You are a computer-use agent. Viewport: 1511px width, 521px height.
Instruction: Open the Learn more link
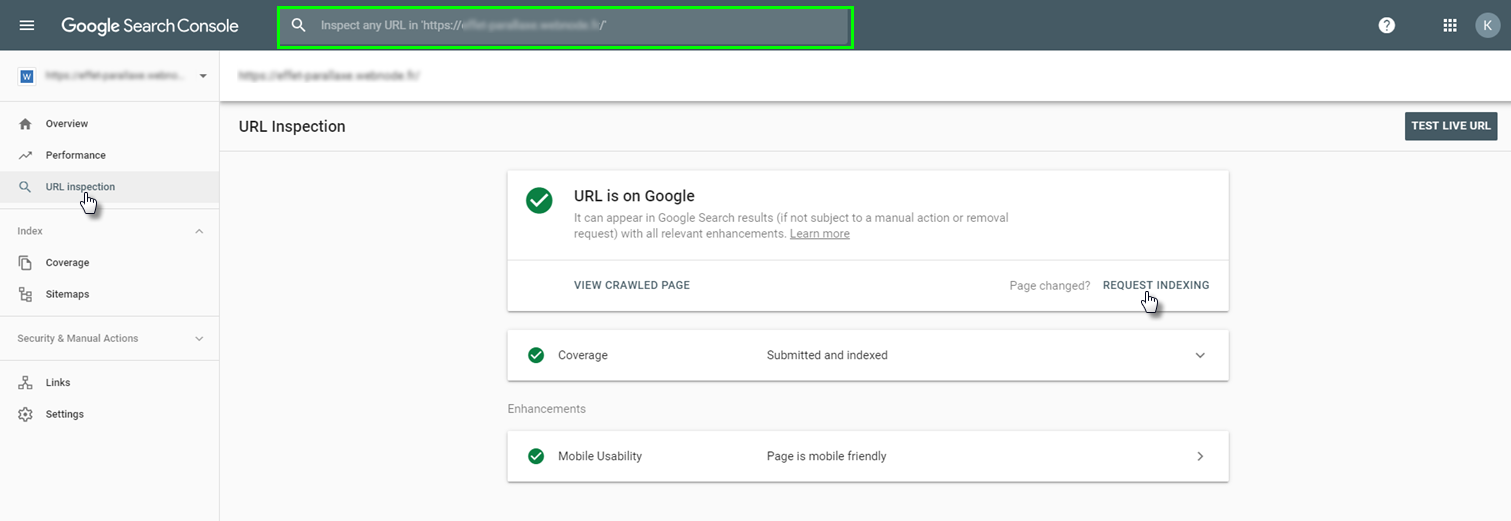(819, 234)
